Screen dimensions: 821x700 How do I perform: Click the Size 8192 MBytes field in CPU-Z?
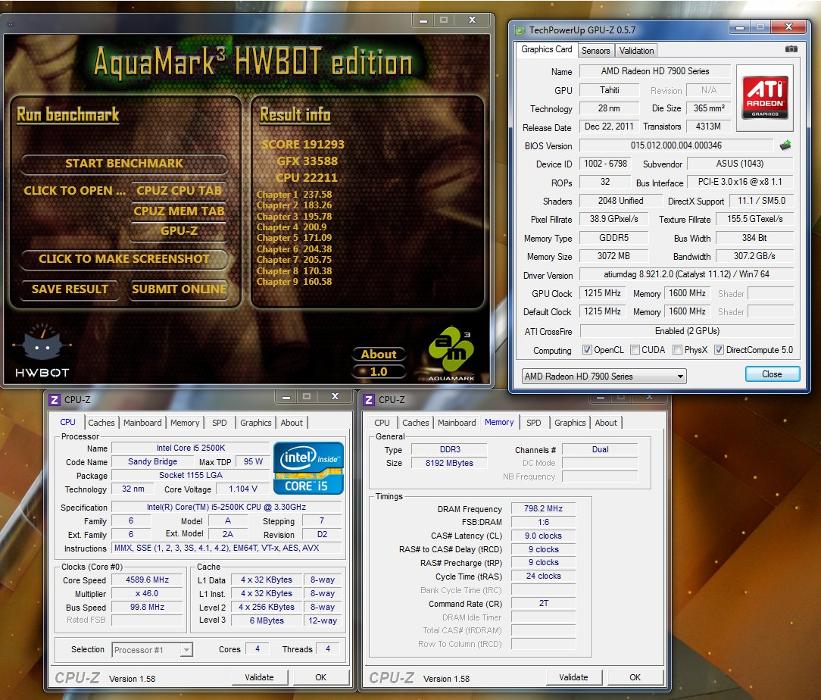pyautogui.click(x=449, y=463)
